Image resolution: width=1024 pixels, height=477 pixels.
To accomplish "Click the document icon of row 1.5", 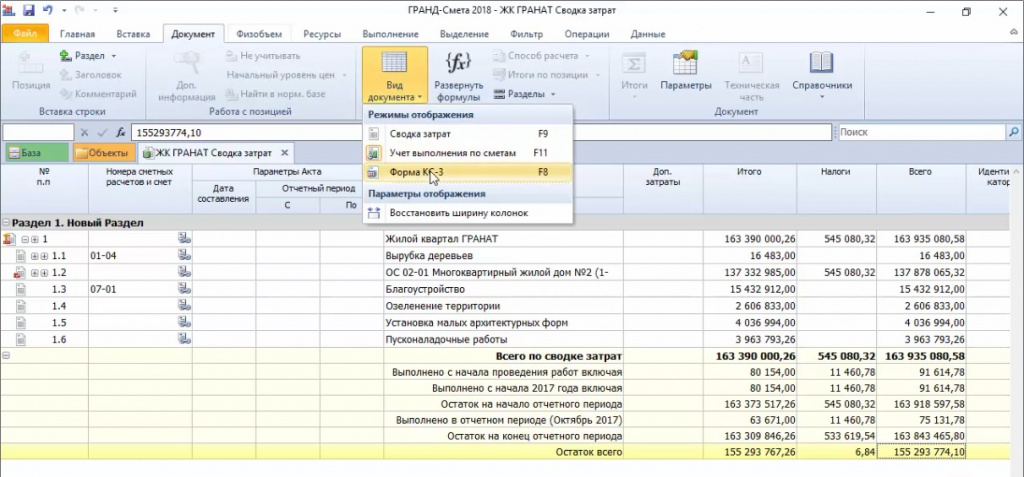I will pyautogui.click(x=21, y=323).
